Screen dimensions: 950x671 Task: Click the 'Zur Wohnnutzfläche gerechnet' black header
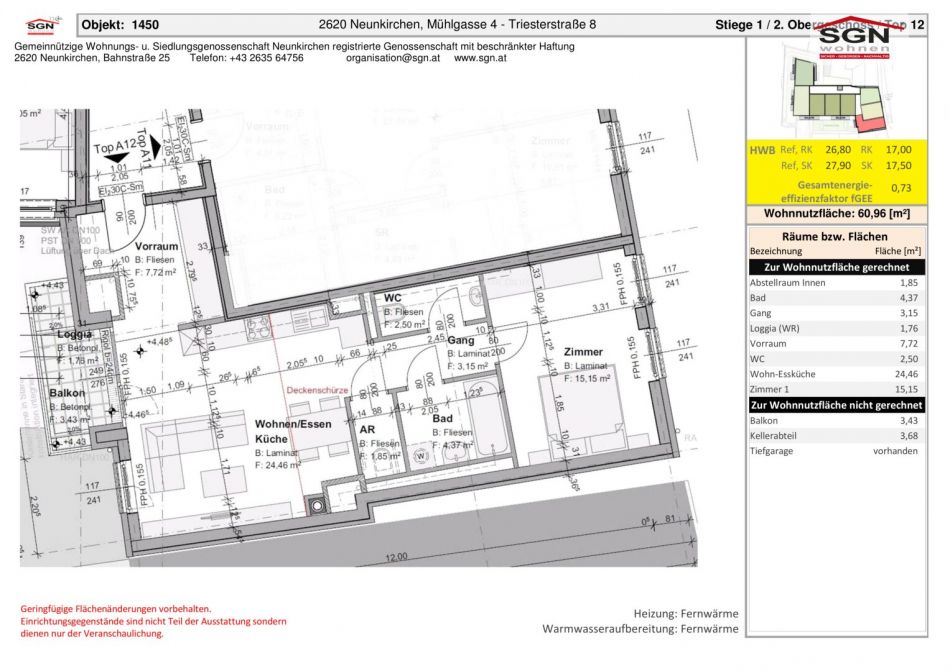coord(837,267)
